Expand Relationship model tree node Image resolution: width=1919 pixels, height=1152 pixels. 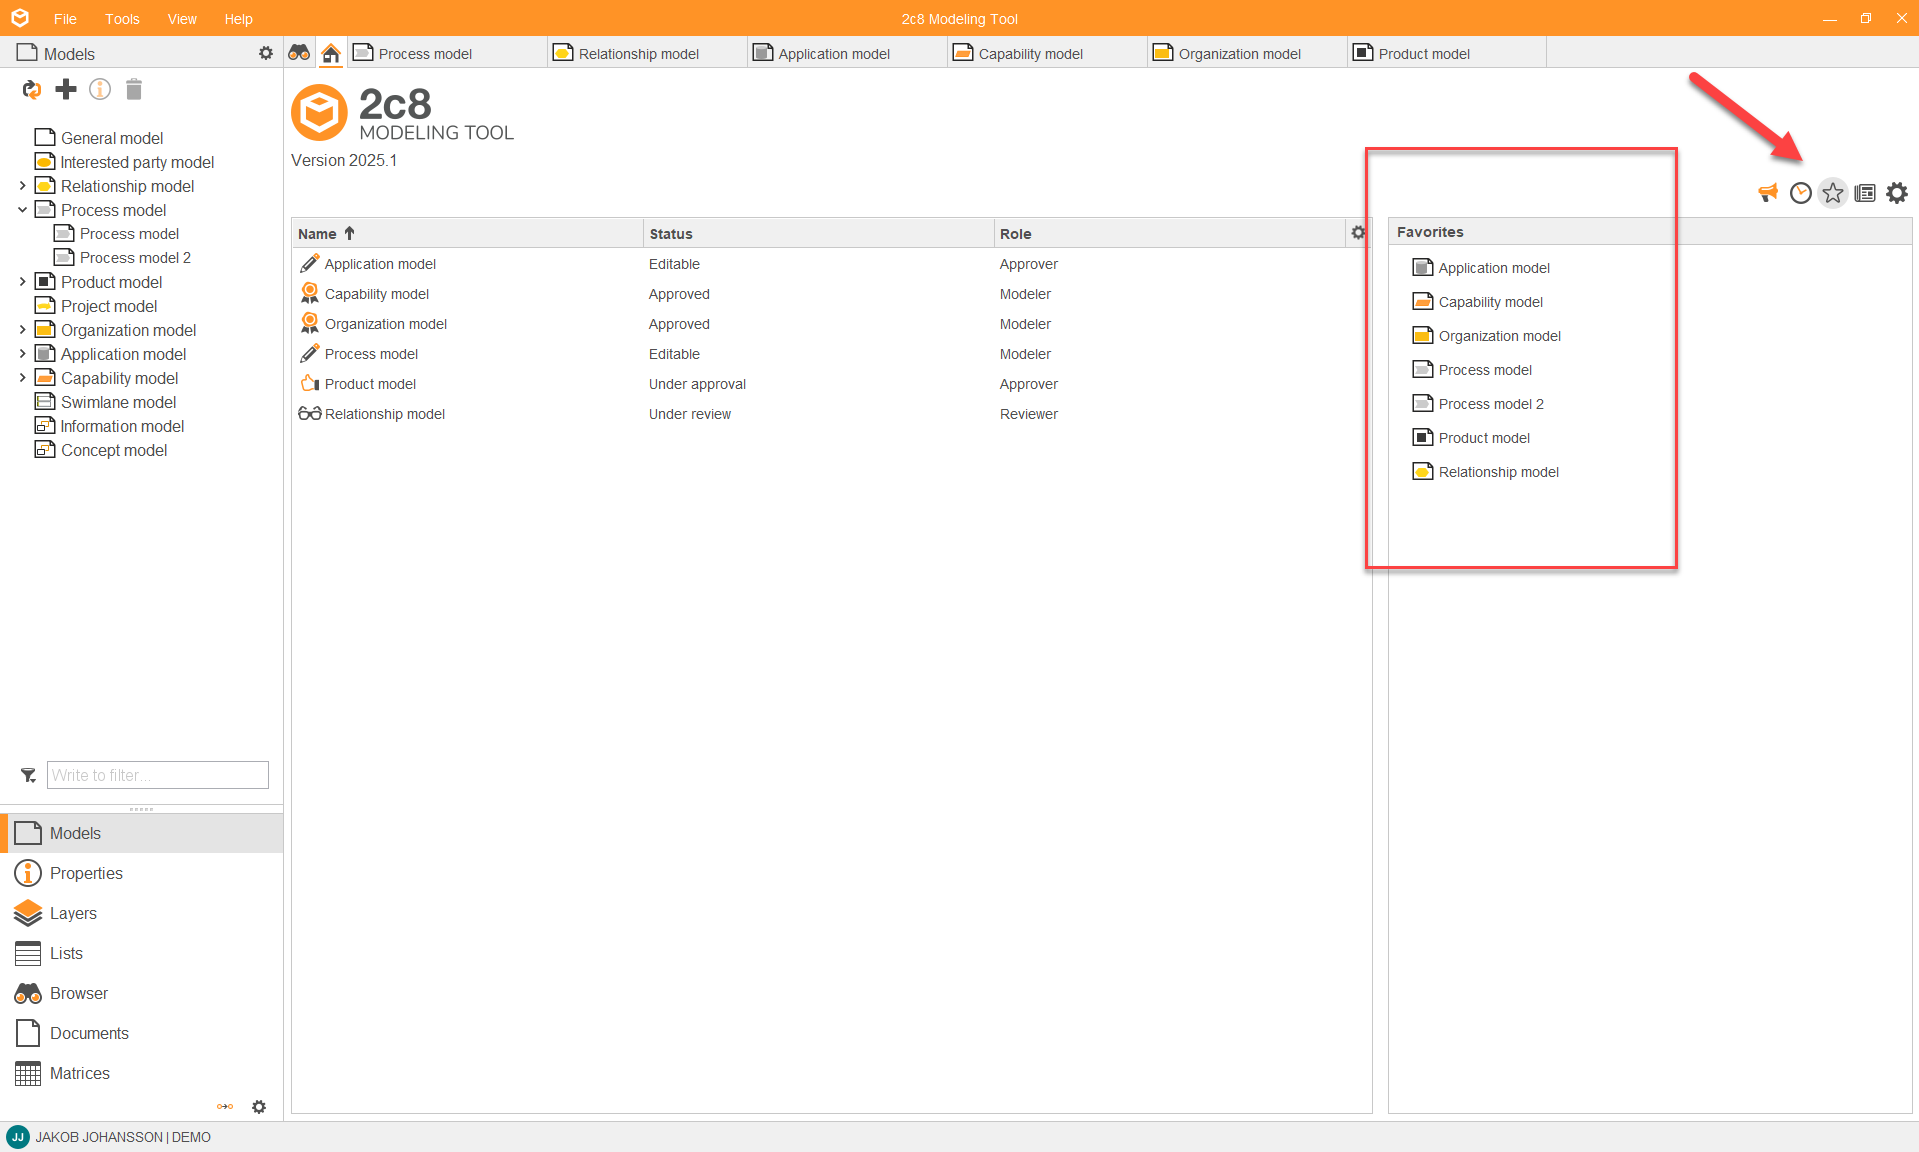[22, 186]
